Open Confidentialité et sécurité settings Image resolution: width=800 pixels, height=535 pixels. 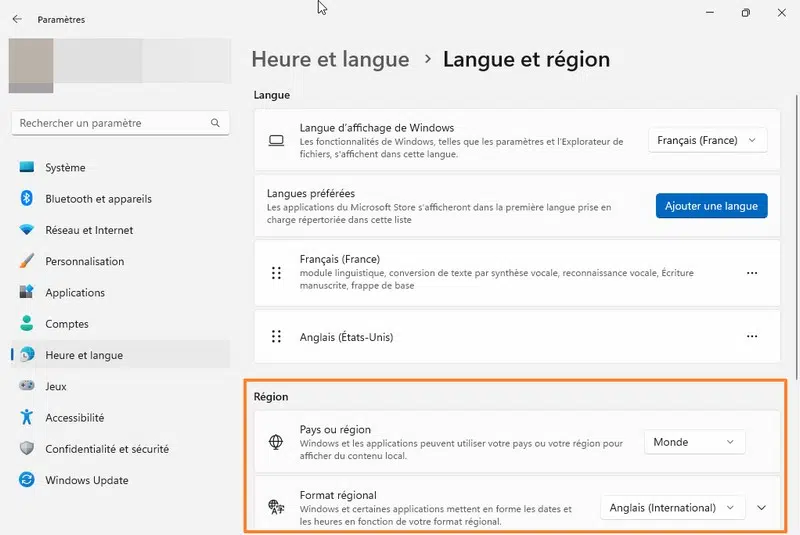[x=120, y=449]
